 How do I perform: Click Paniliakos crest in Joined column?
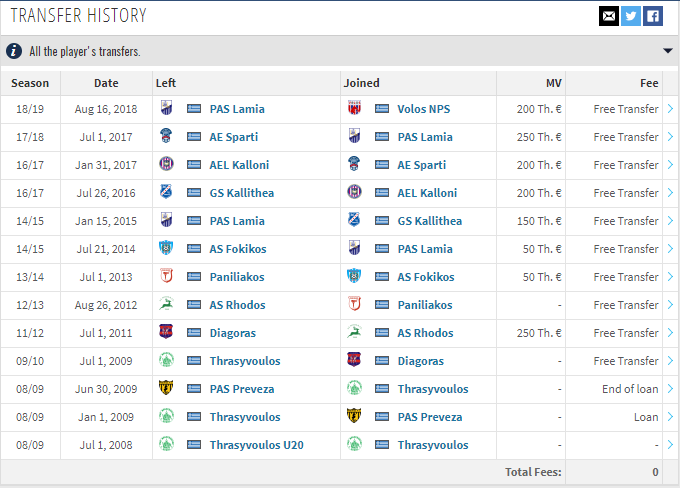[354, 304]
